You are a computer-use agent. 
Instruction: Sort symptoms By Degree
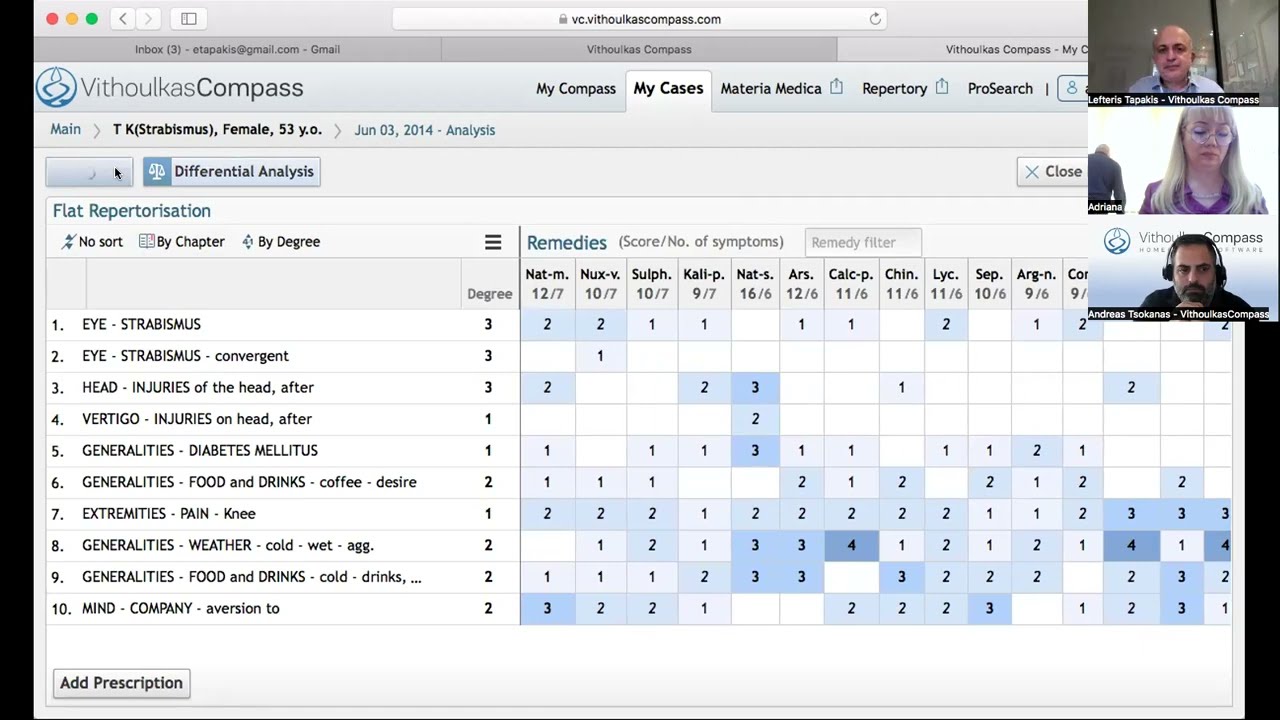pos(281,242)
